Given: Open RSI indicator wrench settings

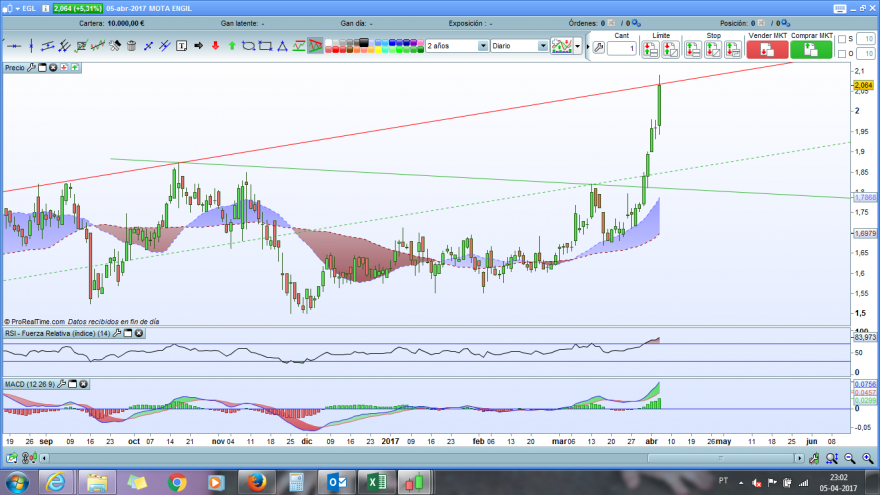Looking at the screenshot, I should [117, 333].
